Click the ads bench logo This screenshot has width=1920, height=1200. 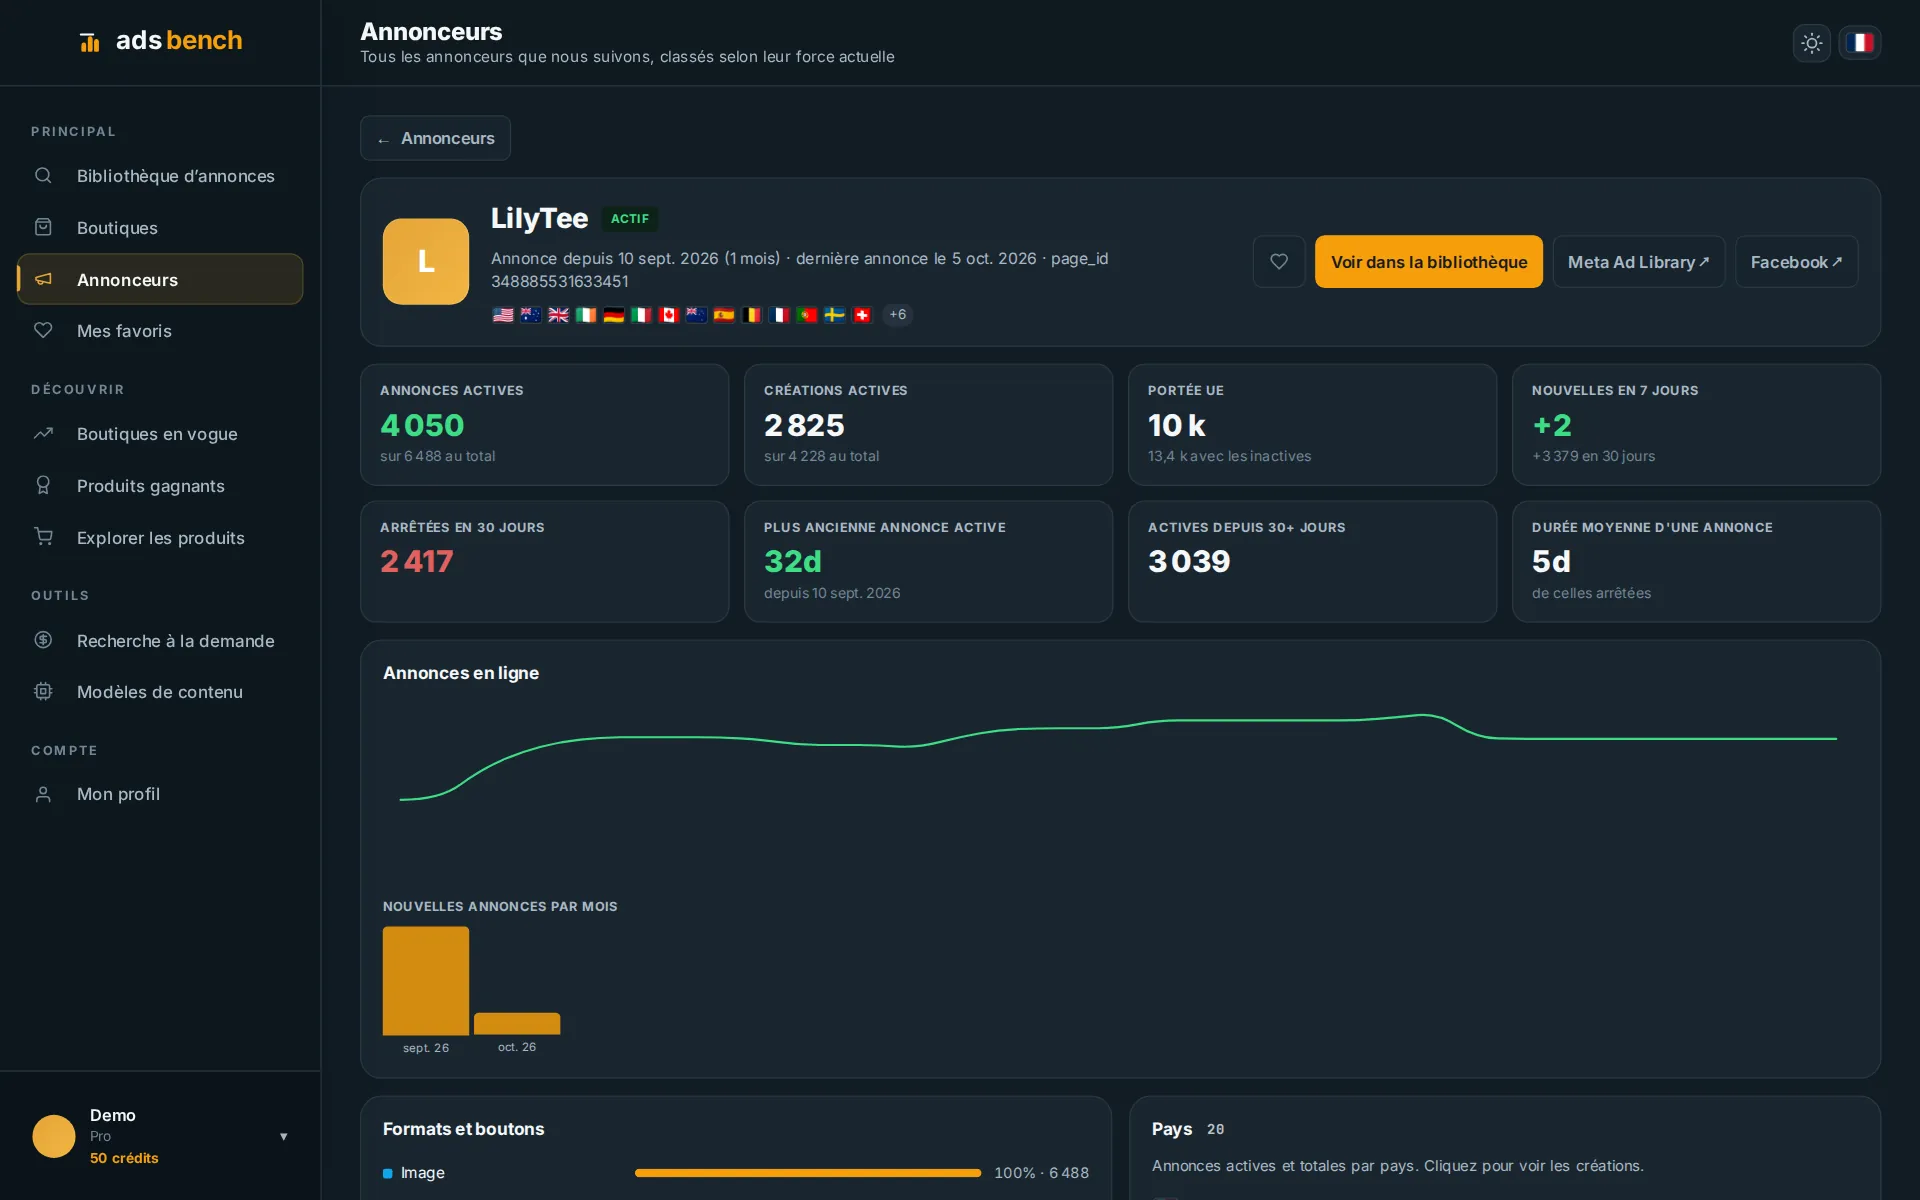161,41
